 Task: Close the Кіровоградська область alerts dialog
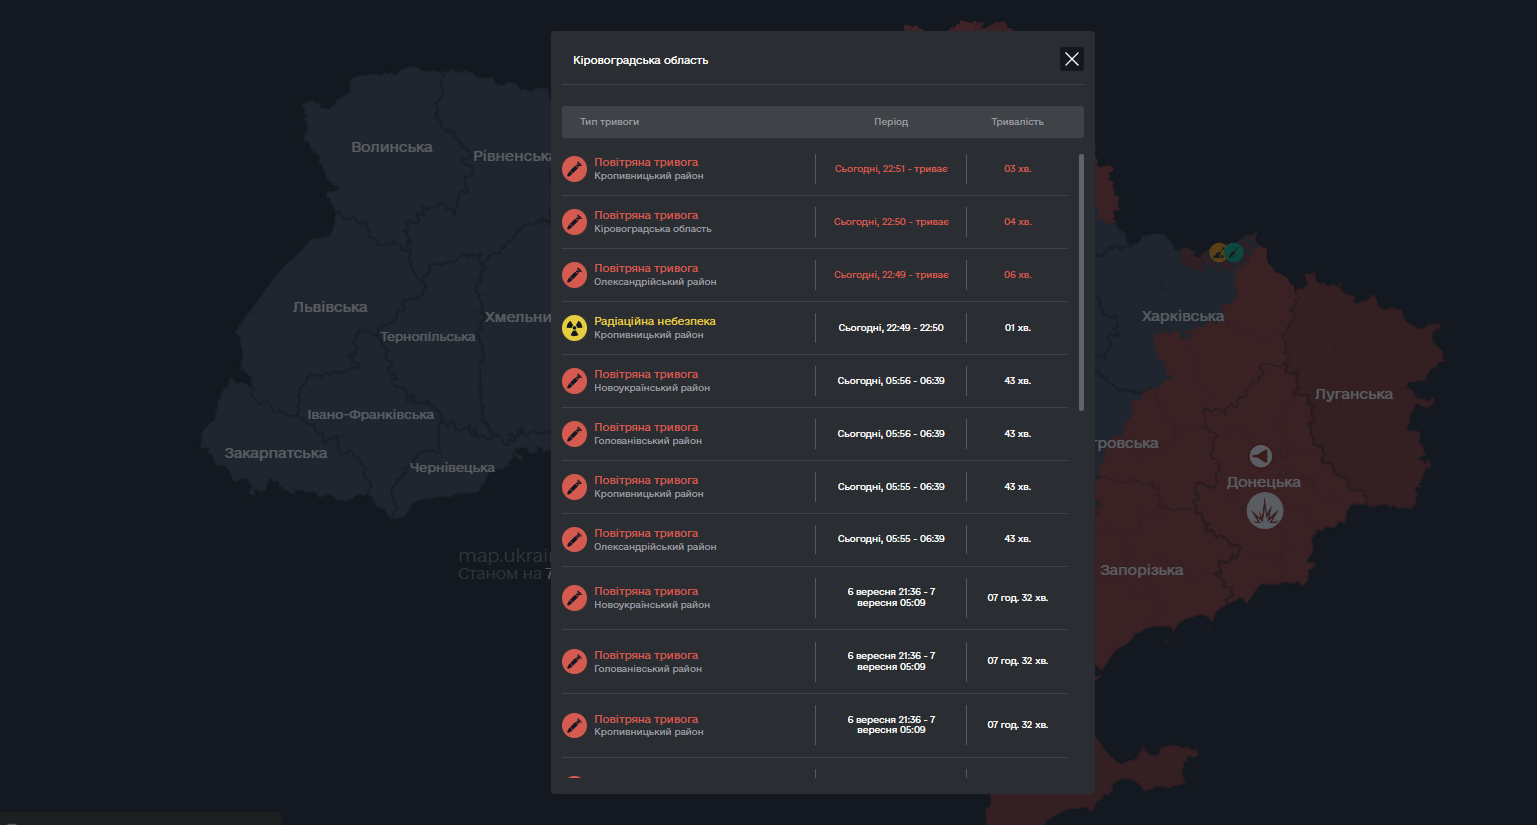tap(1071, 59)
